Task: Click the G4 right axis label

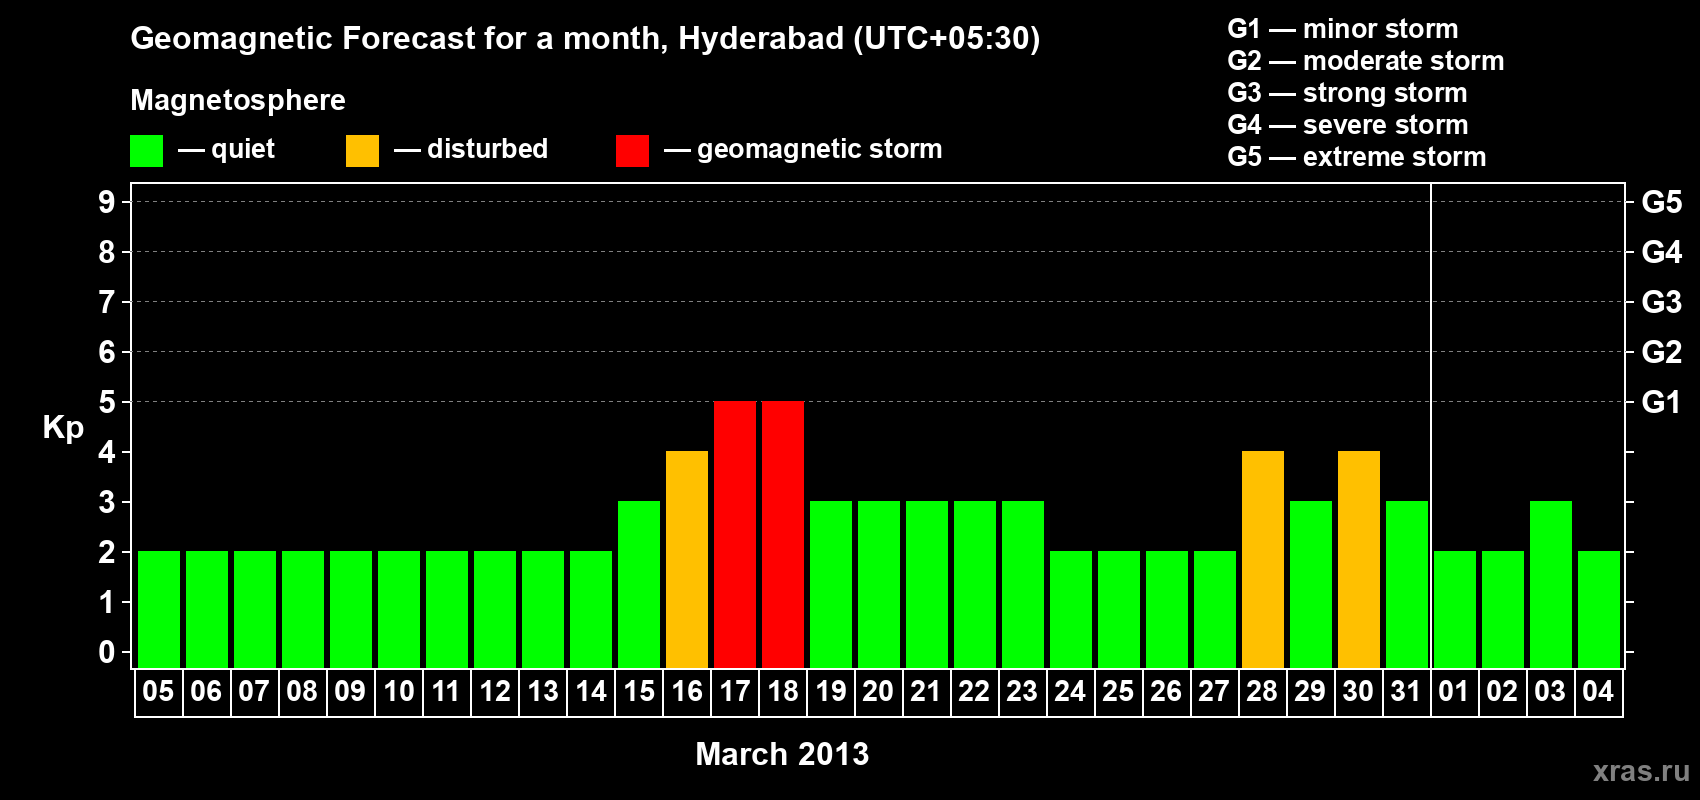Action: [x=1662, y=252]
